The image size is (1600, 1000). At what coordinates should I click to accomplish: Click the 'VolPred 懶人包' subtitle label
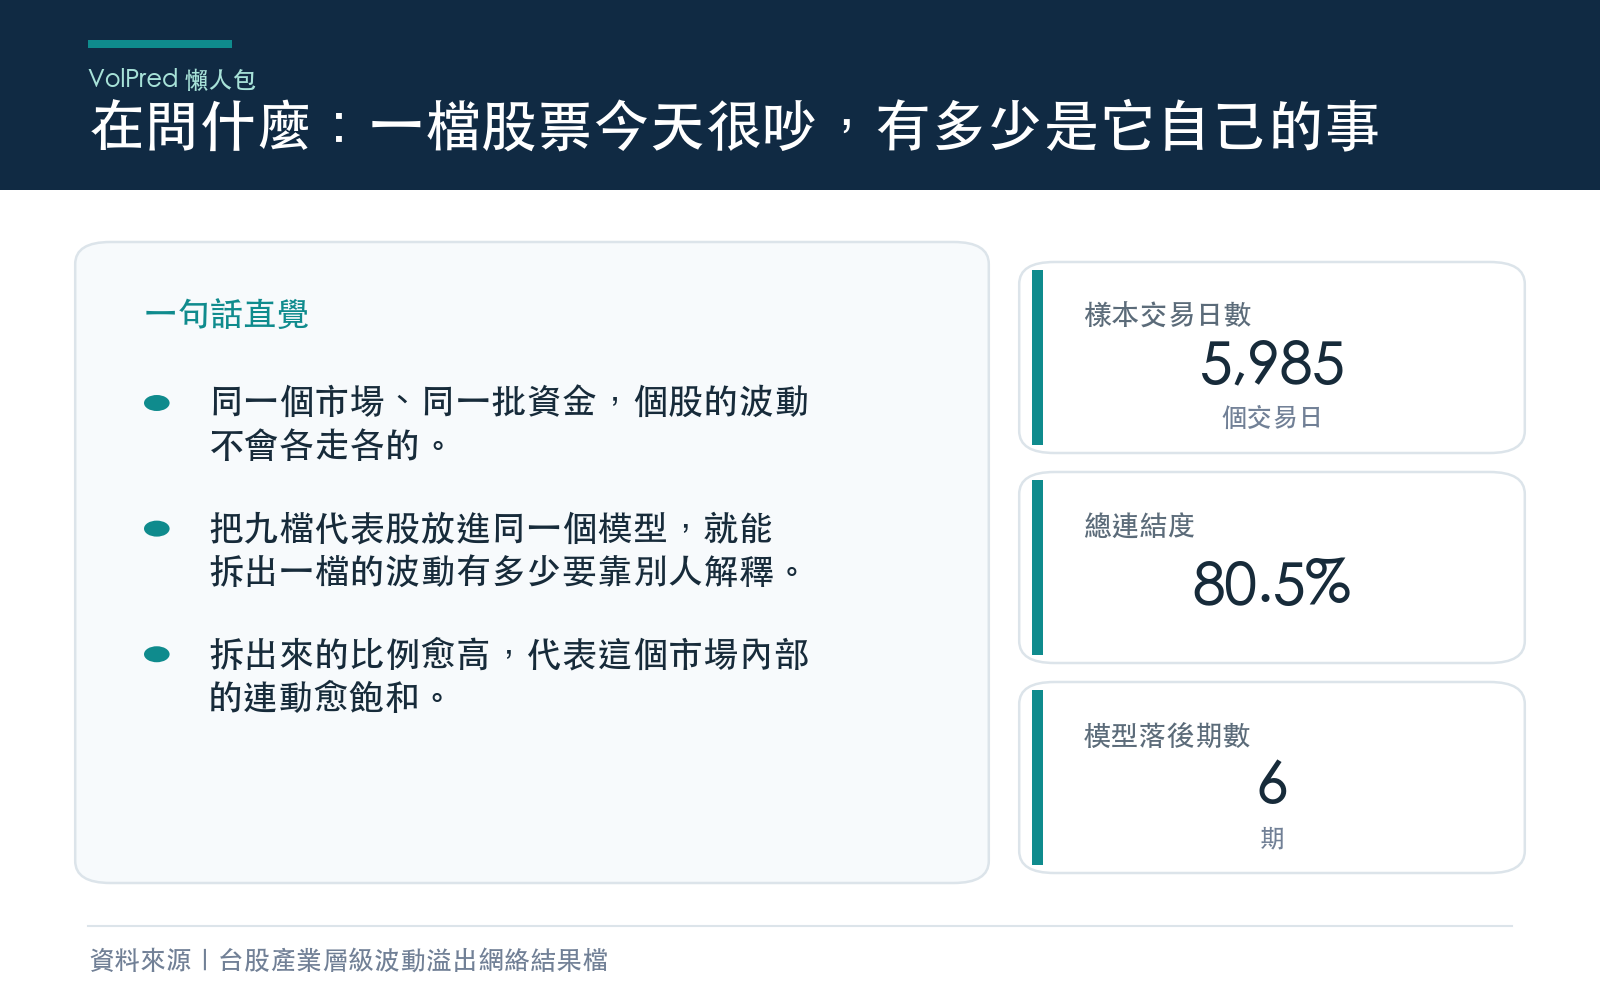tap(172, 79)
